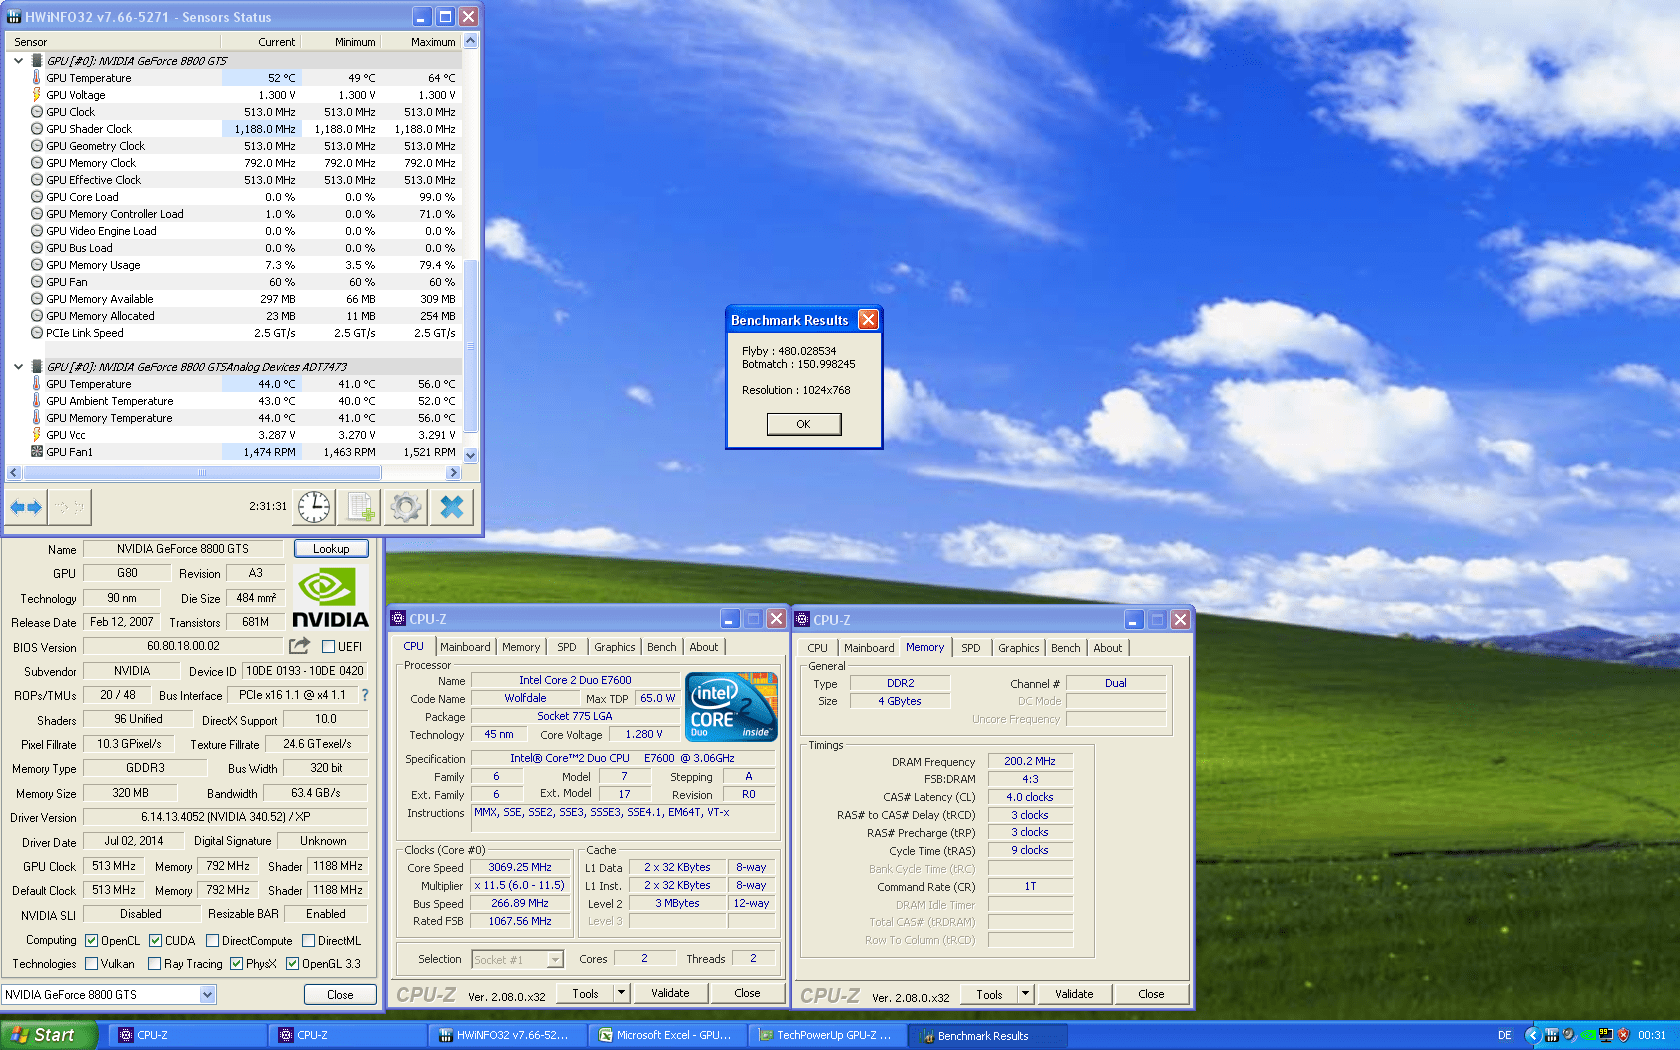
Task: Click the blue X icon in HWiNFO toolbar
Action: (x=452, y=507)
